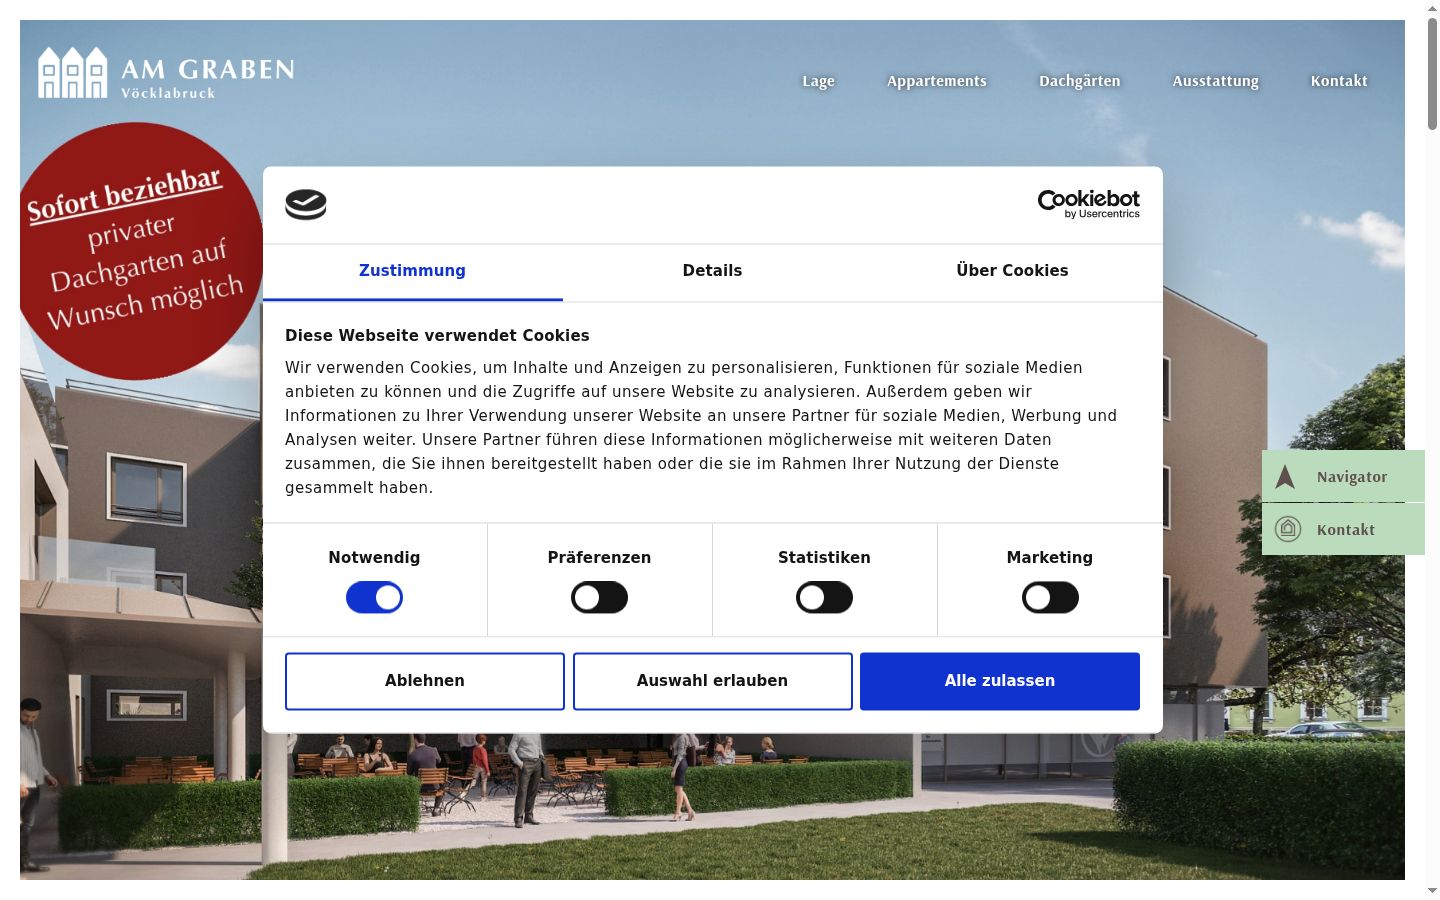Click the Diese Webseite verwendet Cookies heading

point(437,336)
